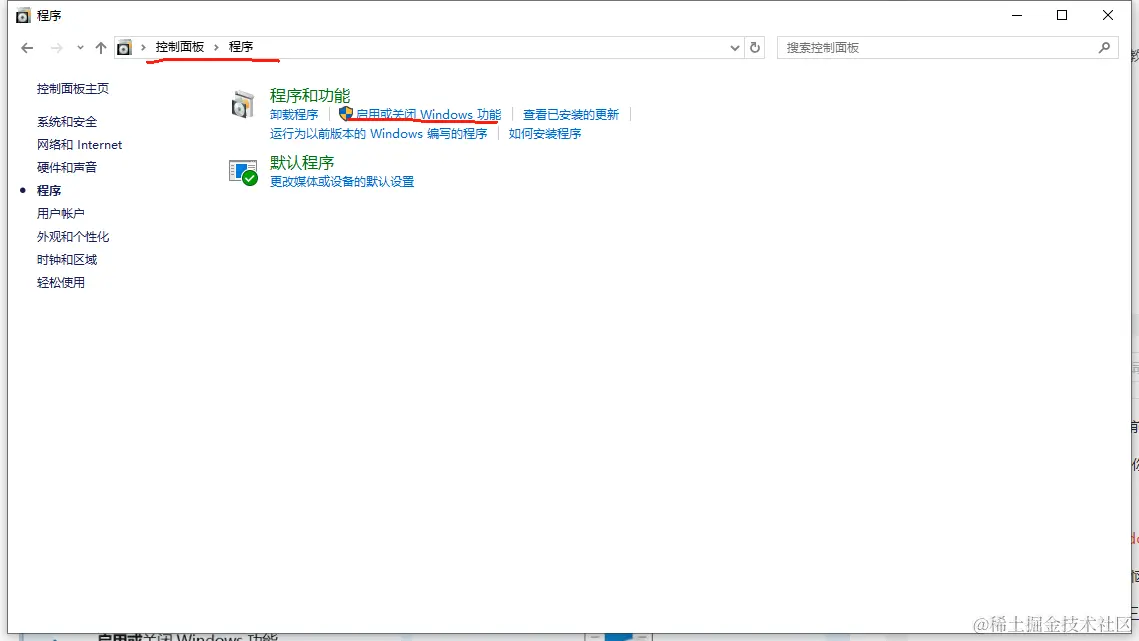The height and width of the screenshot is (641, 1139).
Task: Click the window title bar icon
Action: (x=23, y=15)
